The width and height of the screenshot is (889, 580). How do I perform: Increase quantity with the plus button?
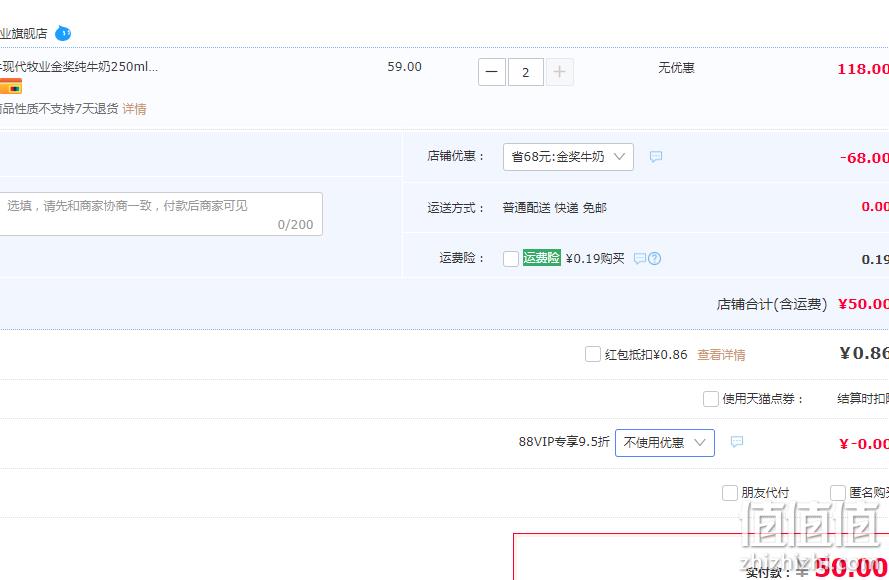(x=560, y=72)
